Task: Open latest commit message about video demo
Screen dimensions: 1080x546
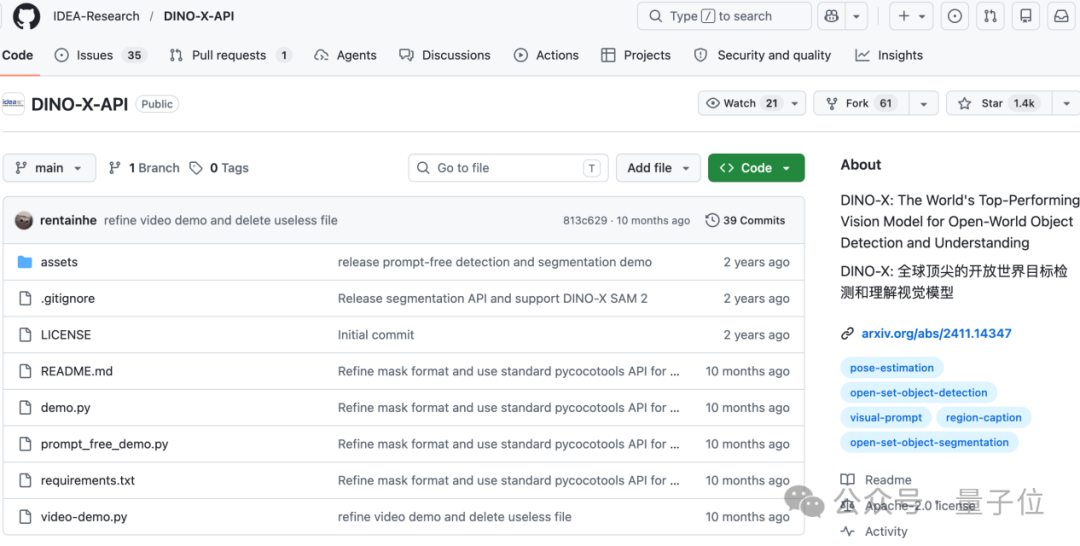Action: [x=220, y=220]
